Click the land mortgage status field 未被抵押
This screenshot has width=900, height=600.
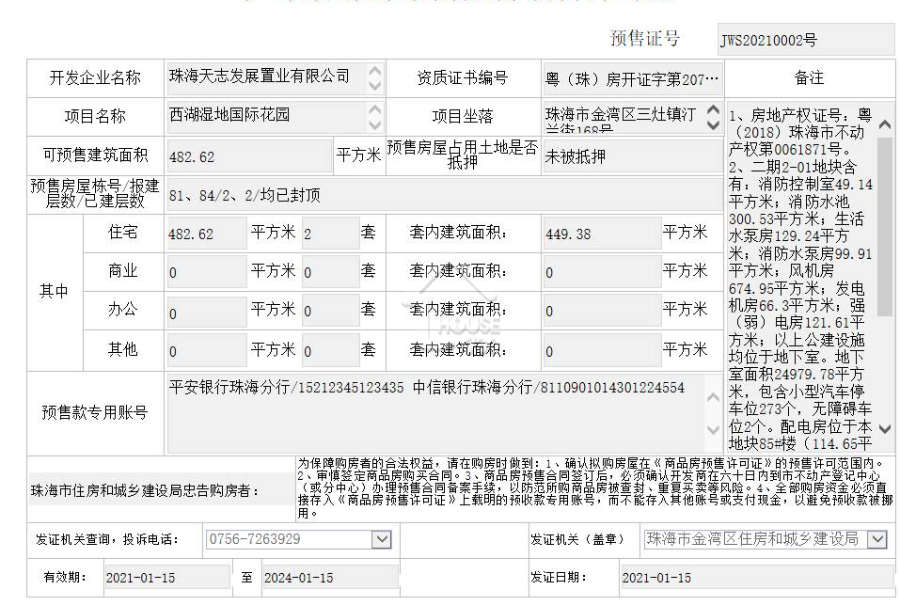632,156
